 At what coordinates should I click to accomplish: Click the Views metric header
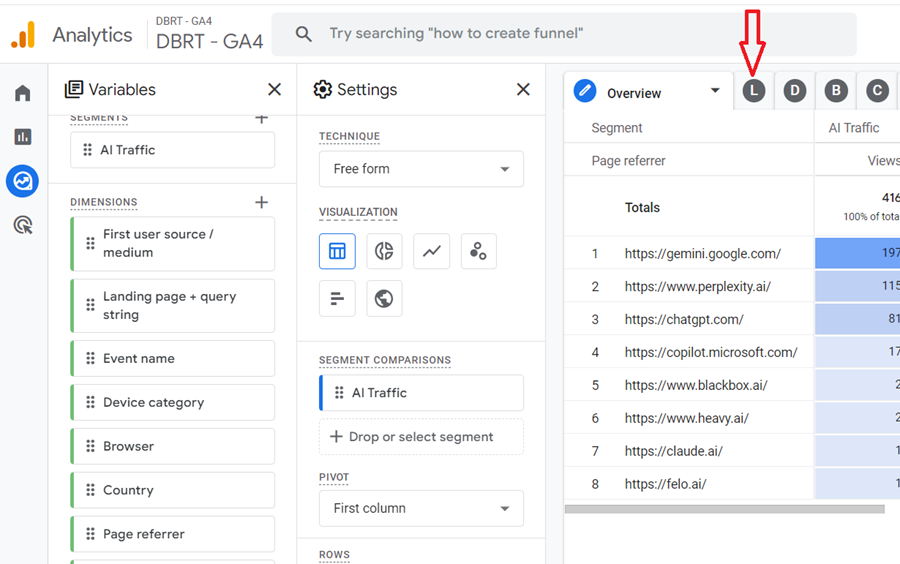(883, 161)
